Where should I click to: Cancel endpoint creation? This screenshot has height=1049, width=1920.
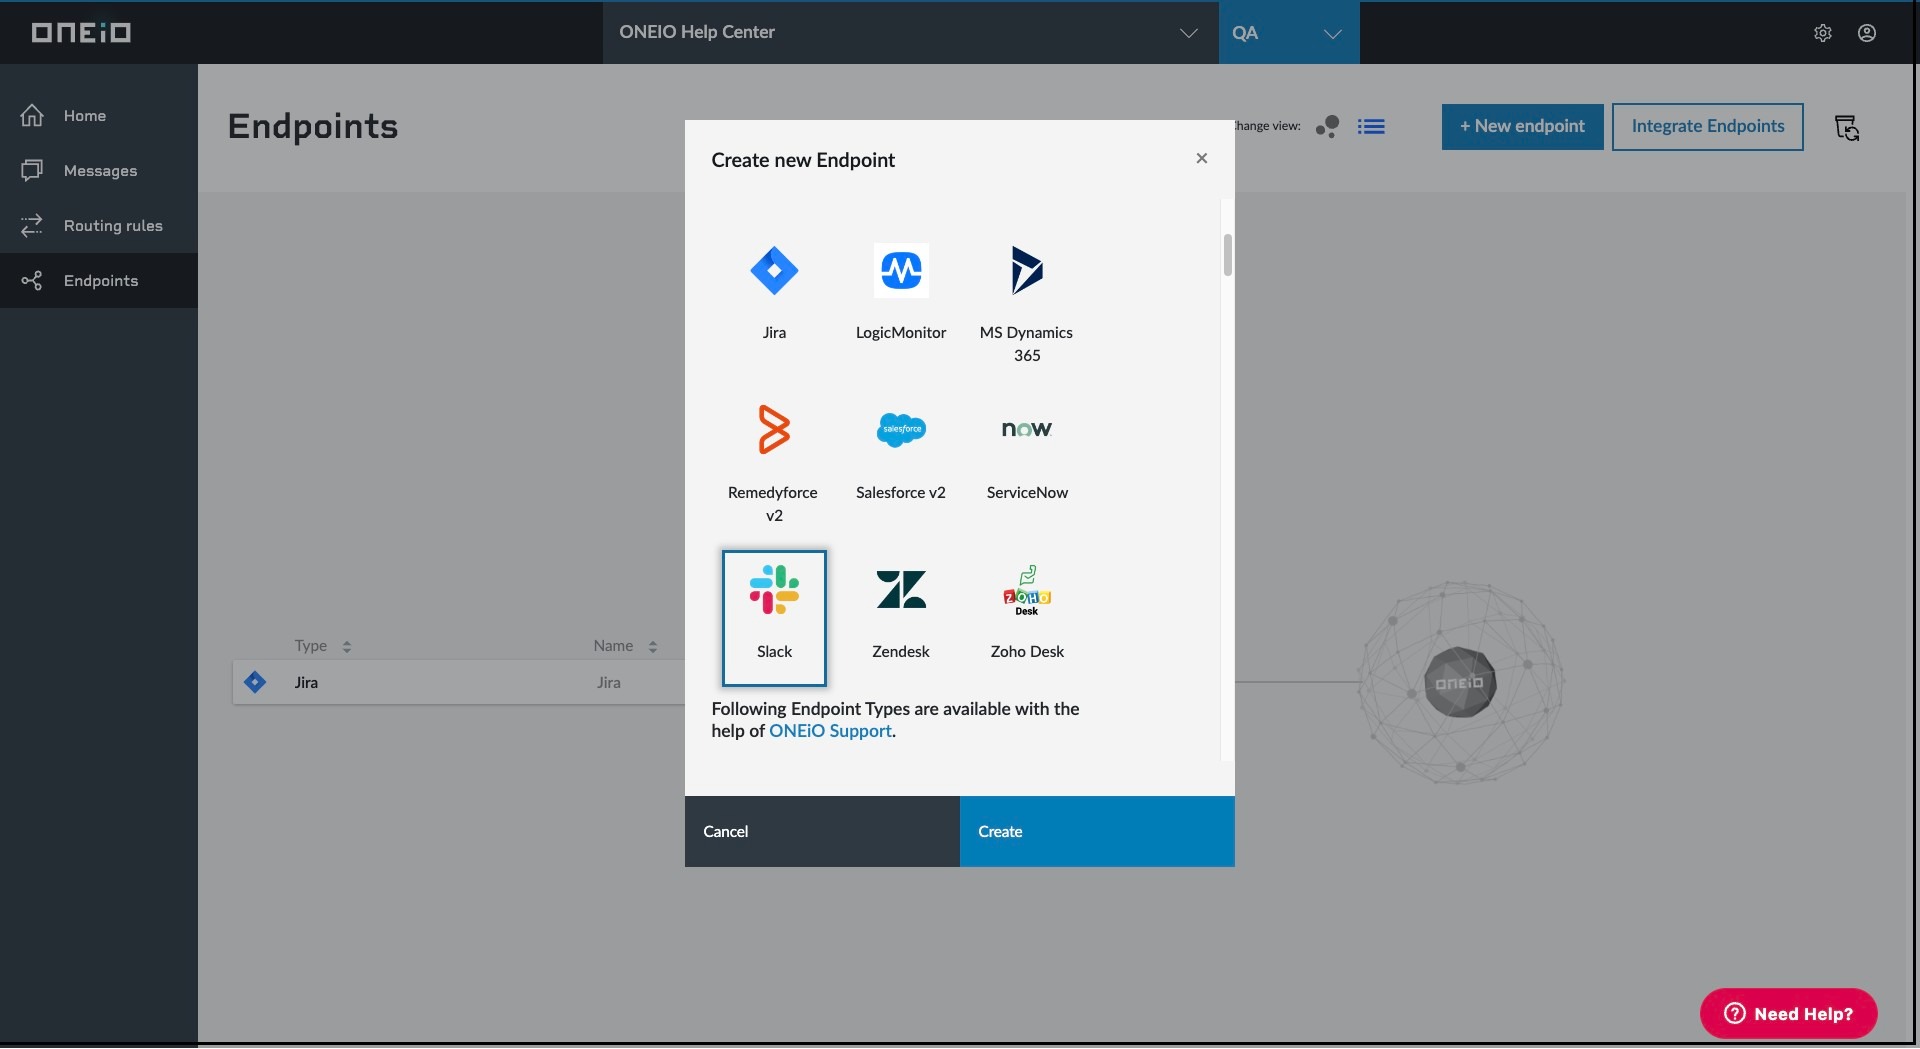pyautogui.click(x=822, y=831)
